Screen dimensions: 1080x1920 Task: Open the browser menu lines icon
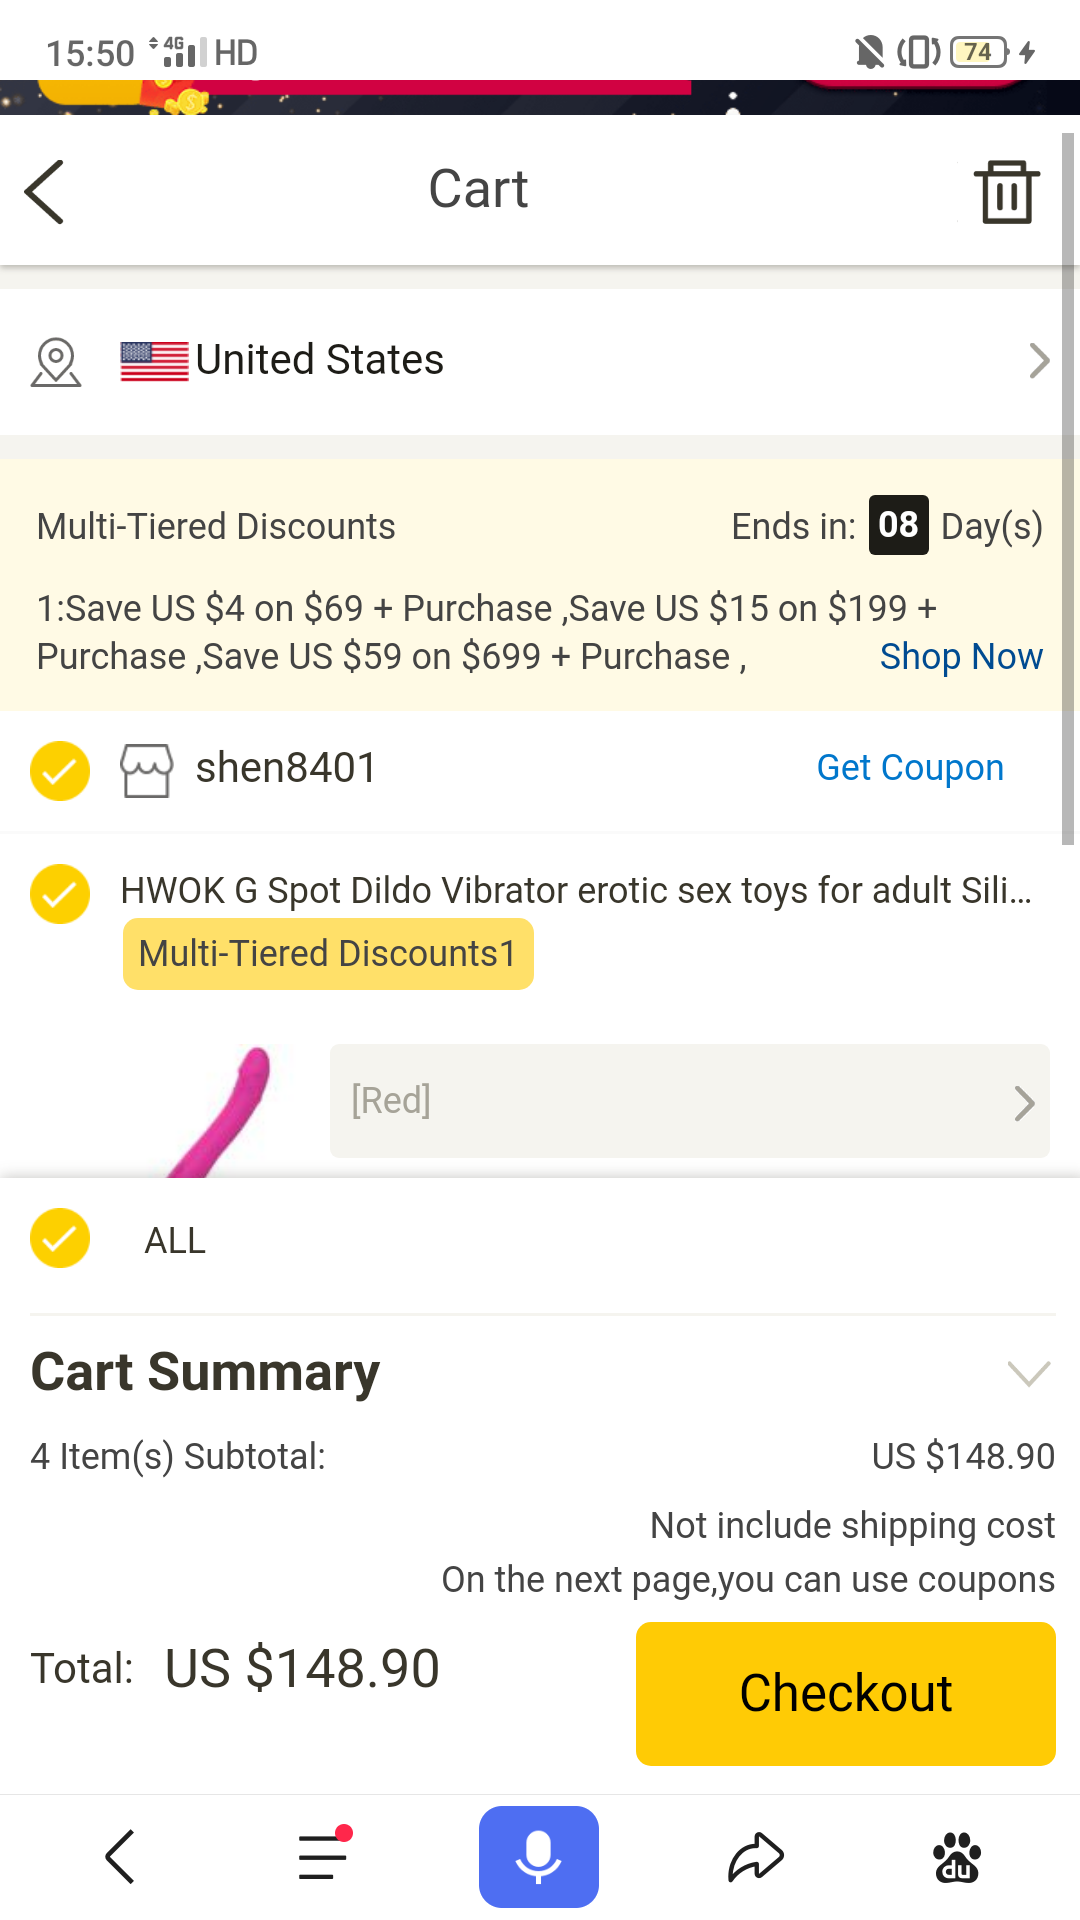(x=324, y=1856)
